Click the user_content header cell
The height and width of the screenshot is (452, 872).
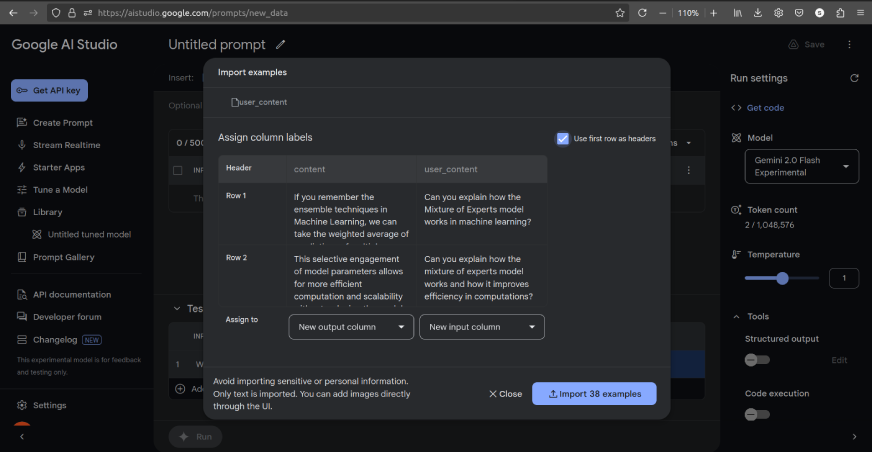[x=482, y=169]
